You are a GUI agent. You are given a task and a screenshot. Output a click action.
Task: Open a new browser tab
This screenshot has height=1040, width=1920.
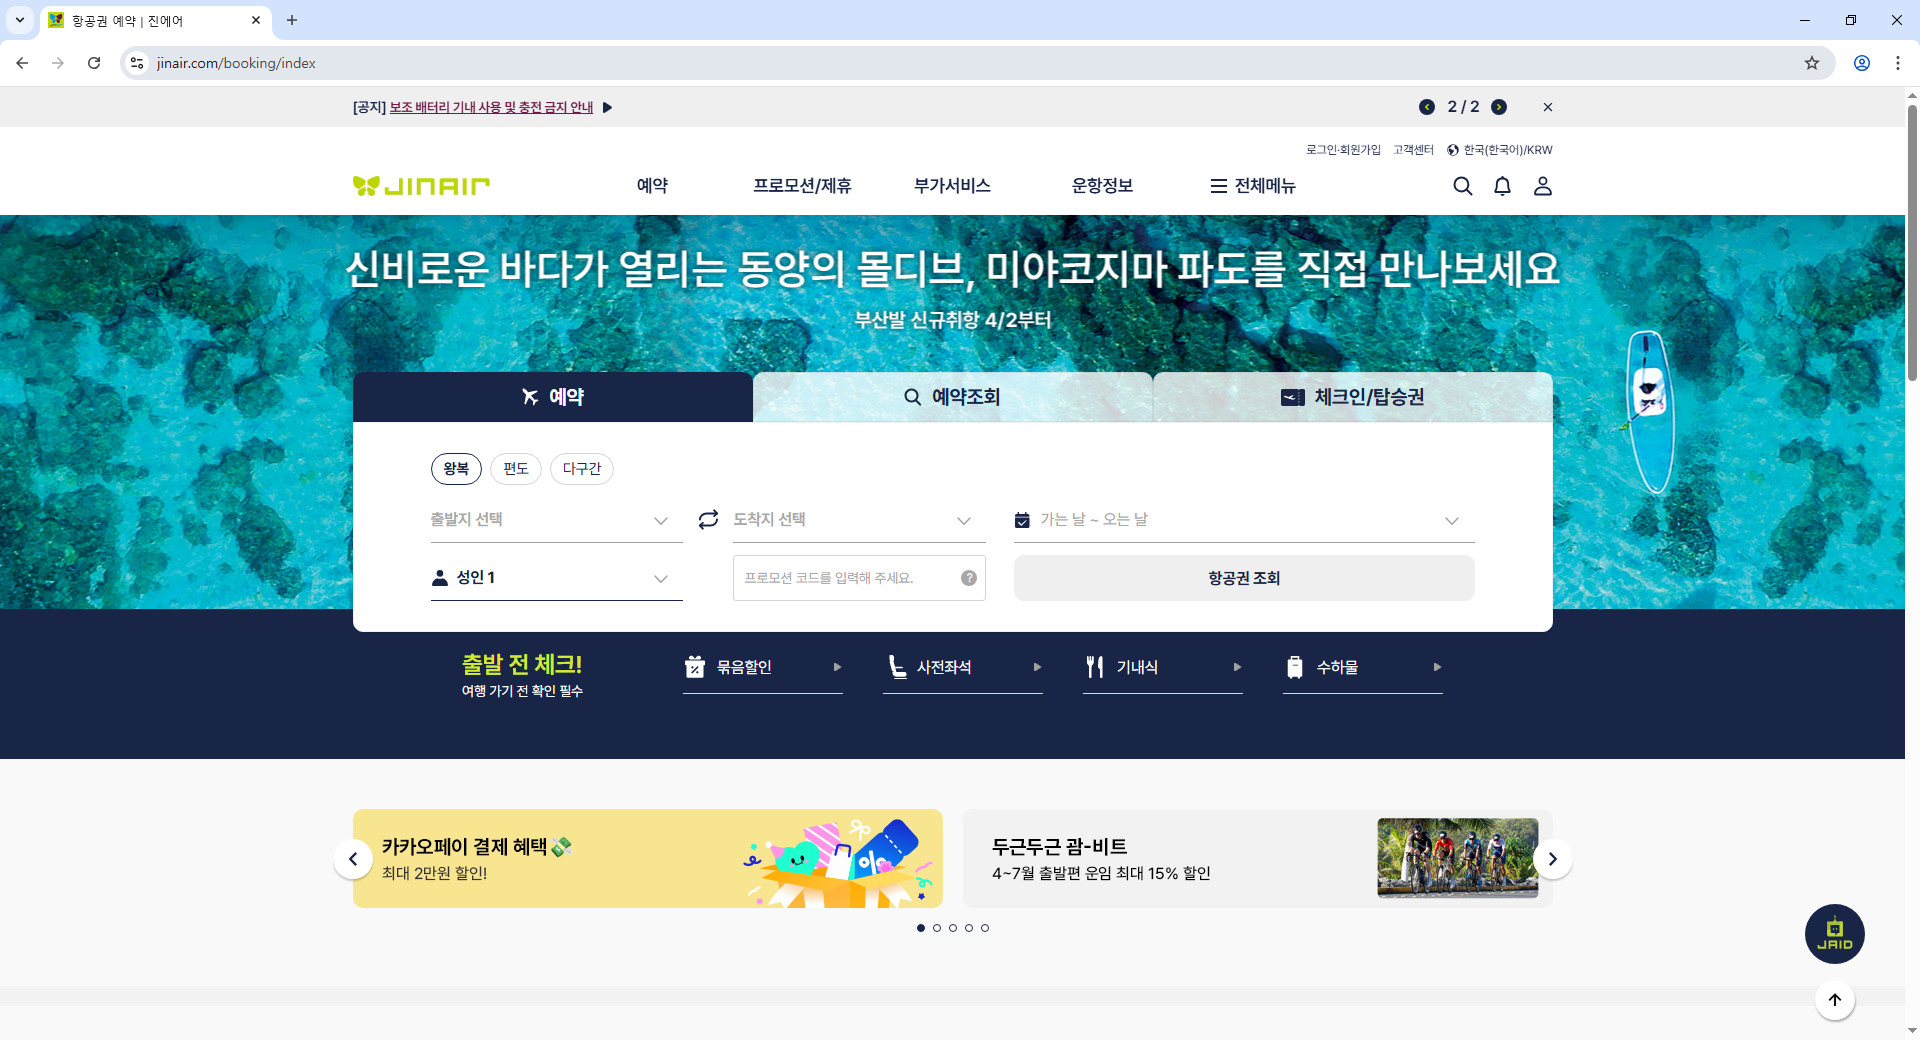292,20
